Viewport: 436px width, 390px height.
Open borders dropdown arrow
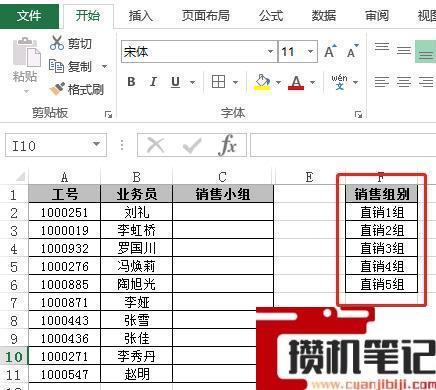point(235,82)
